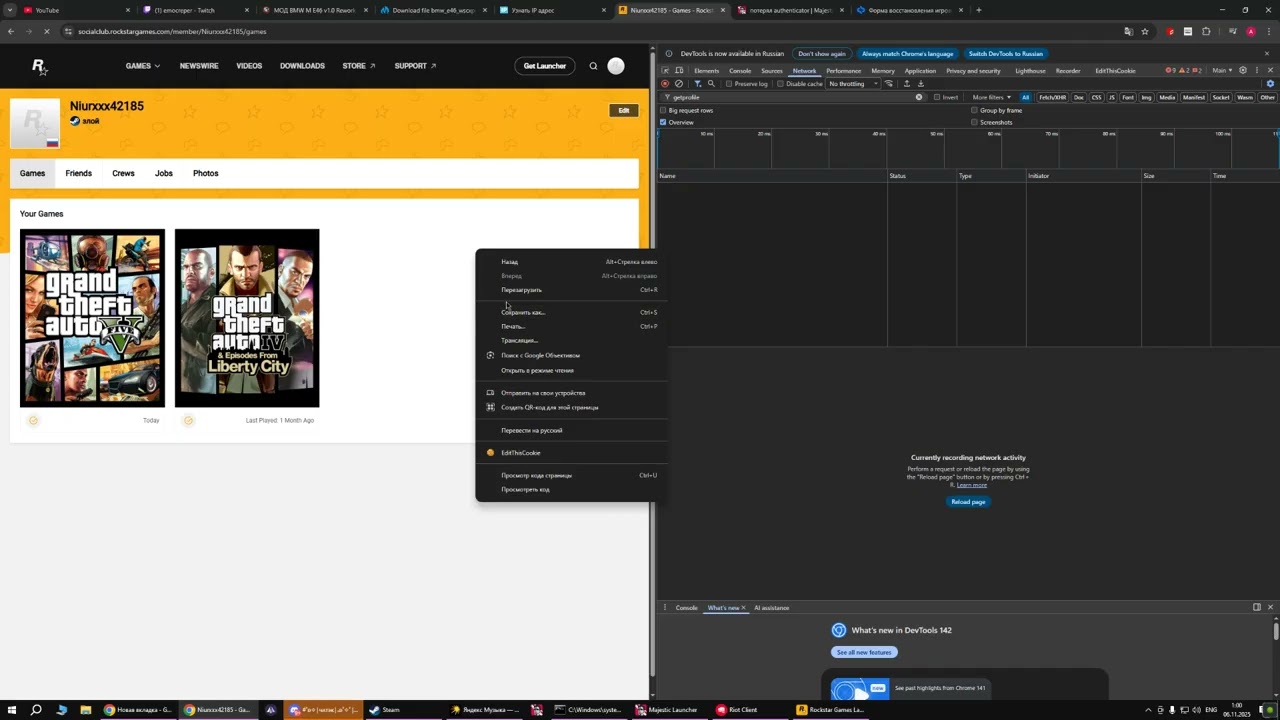Viewport: 1280px width, 720px height.
Task: Open network search magnifier in DevTools
Action: coord(711,84)
